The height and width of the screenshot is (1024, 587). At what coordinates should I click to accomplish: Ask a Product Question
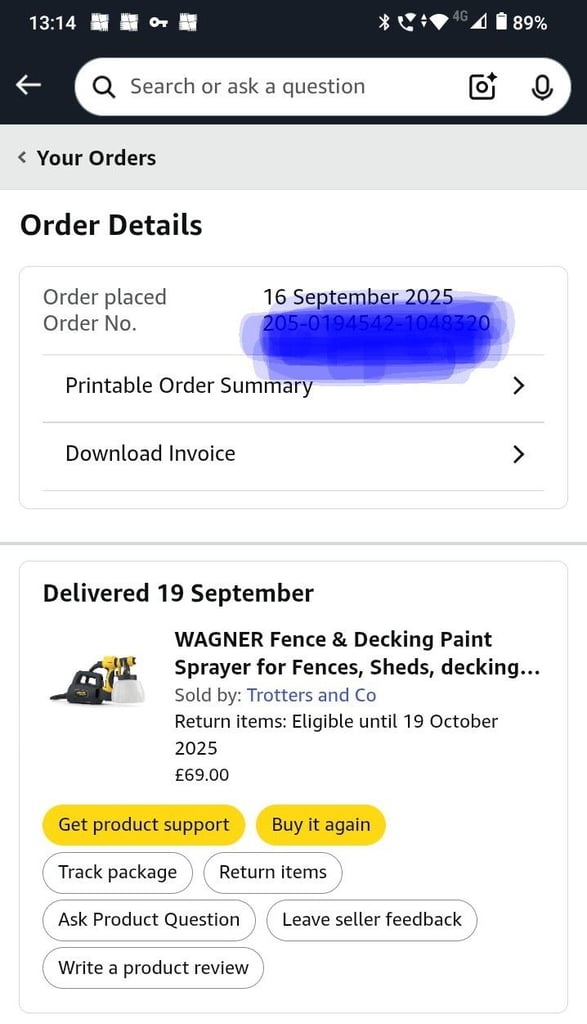[x=149, y=919]
